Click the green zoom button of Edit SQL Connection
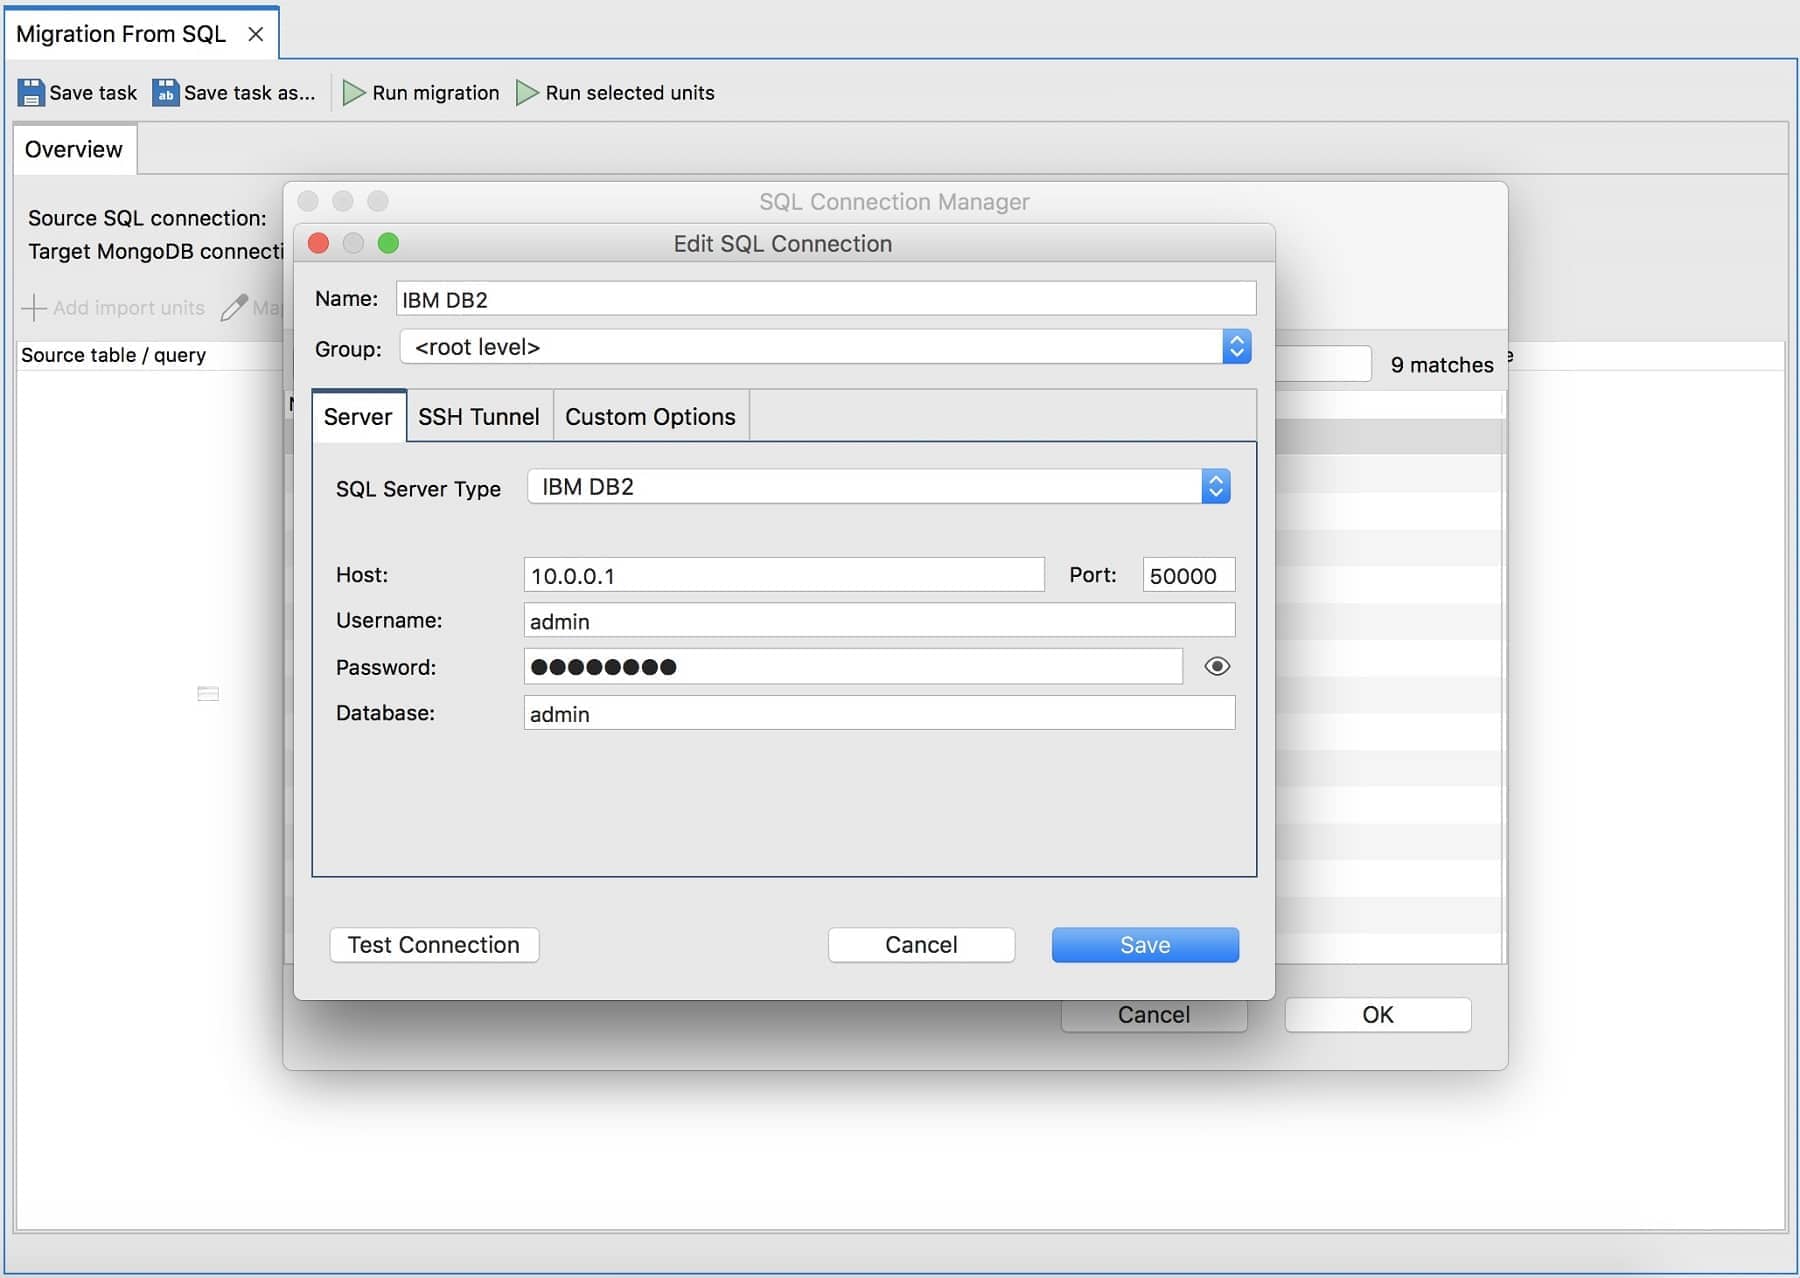Image resolution: width=1800 pixels, height=1278 pixels. (x=388, y=244)
